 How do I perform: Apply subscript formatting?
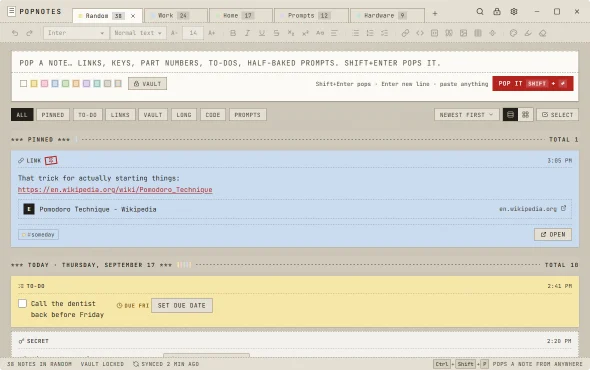tap(291, 33)
